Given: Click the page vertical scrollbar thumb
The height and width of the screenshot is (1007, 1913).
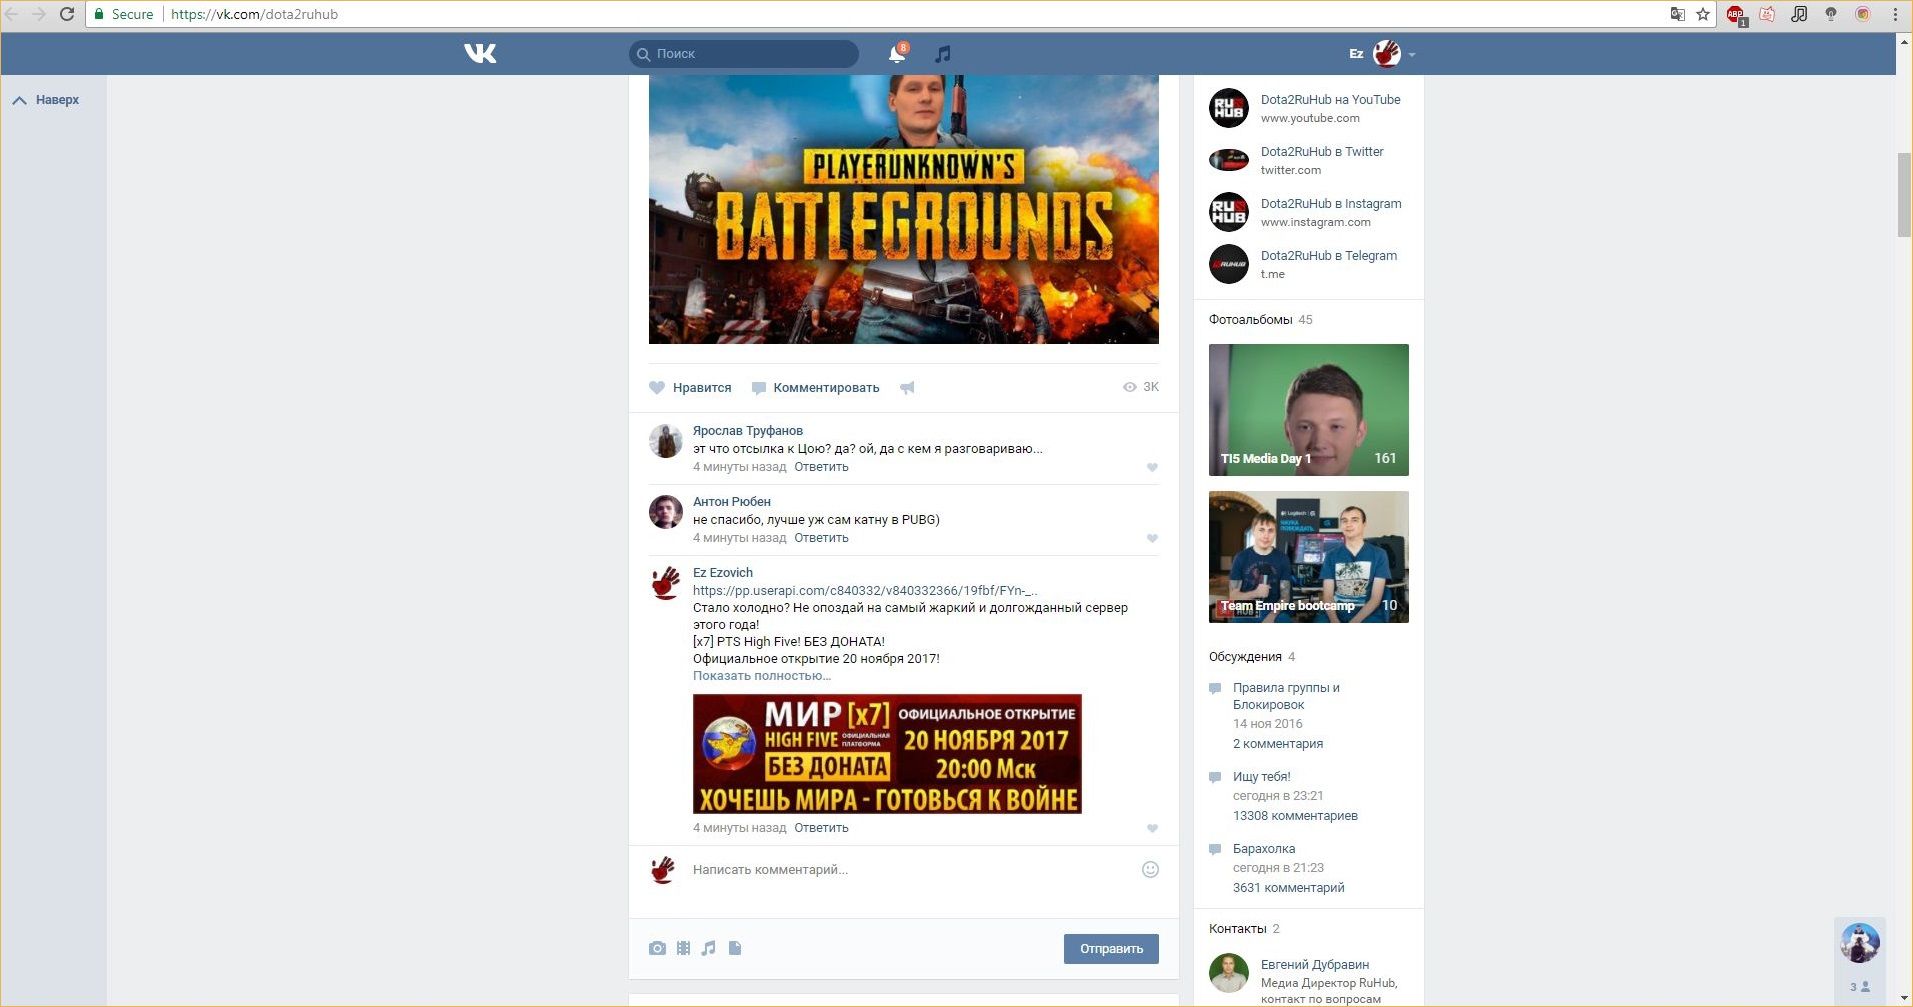Looking at the screenshot, I should (x=1905, y=195).
